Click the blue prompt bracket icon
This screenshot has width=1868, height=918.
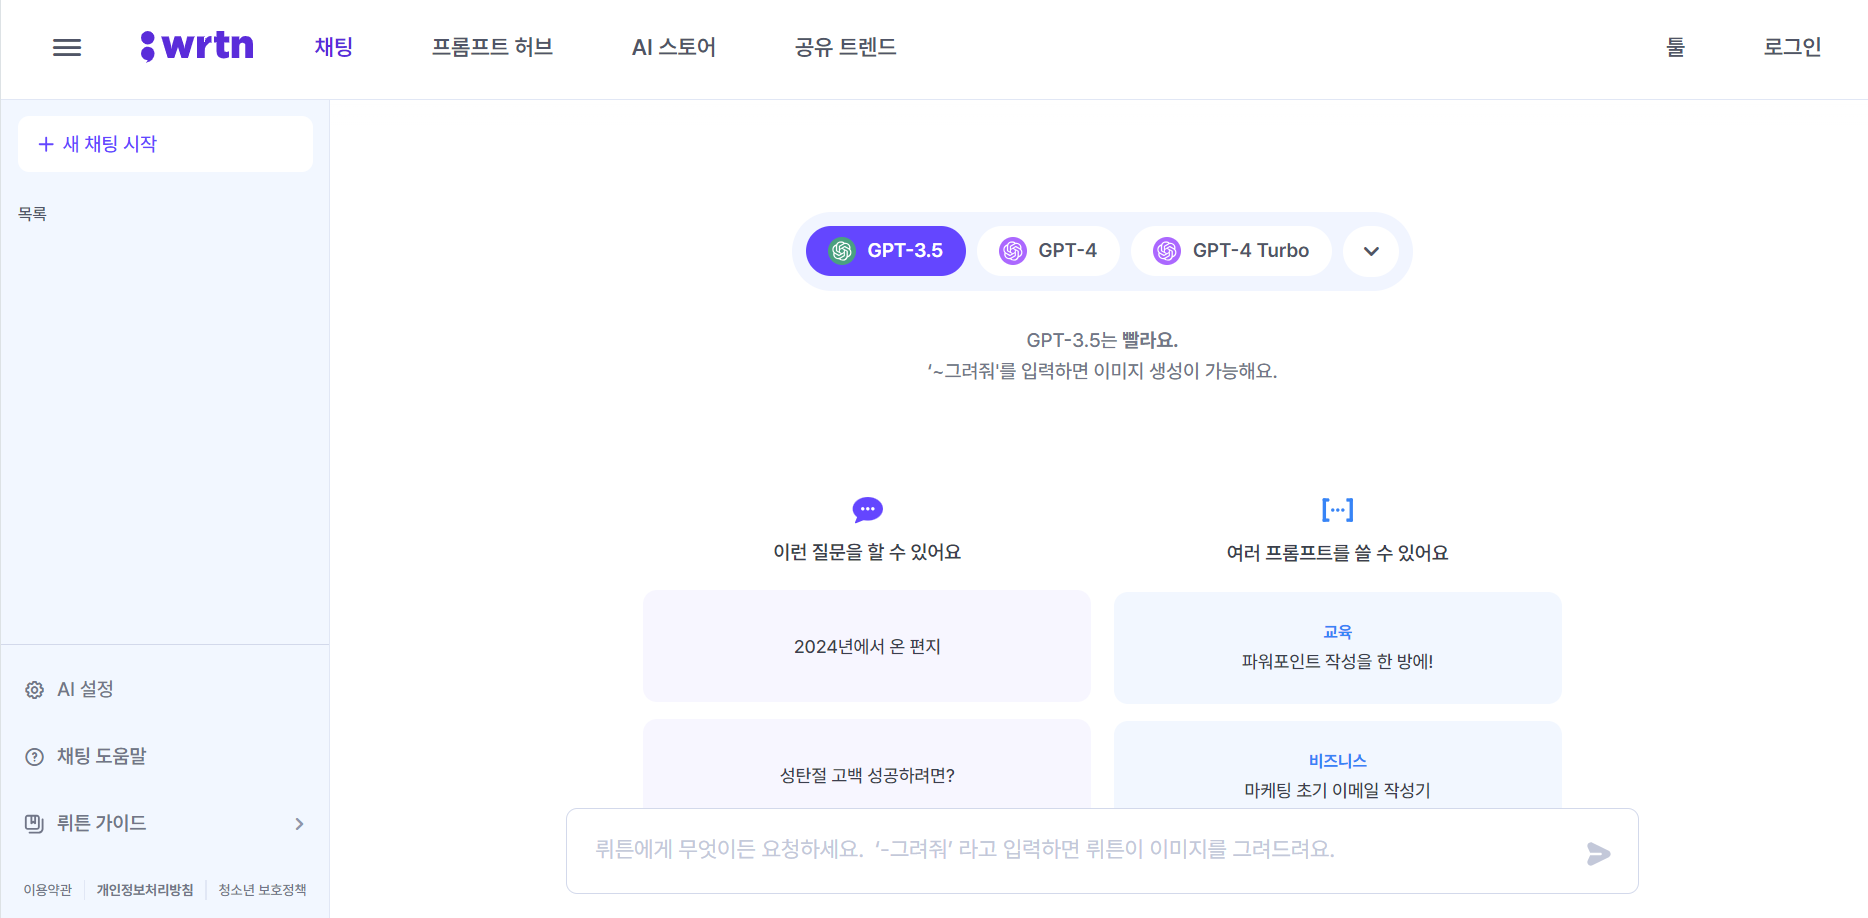pyautogui.click(x=1337, y=509)
